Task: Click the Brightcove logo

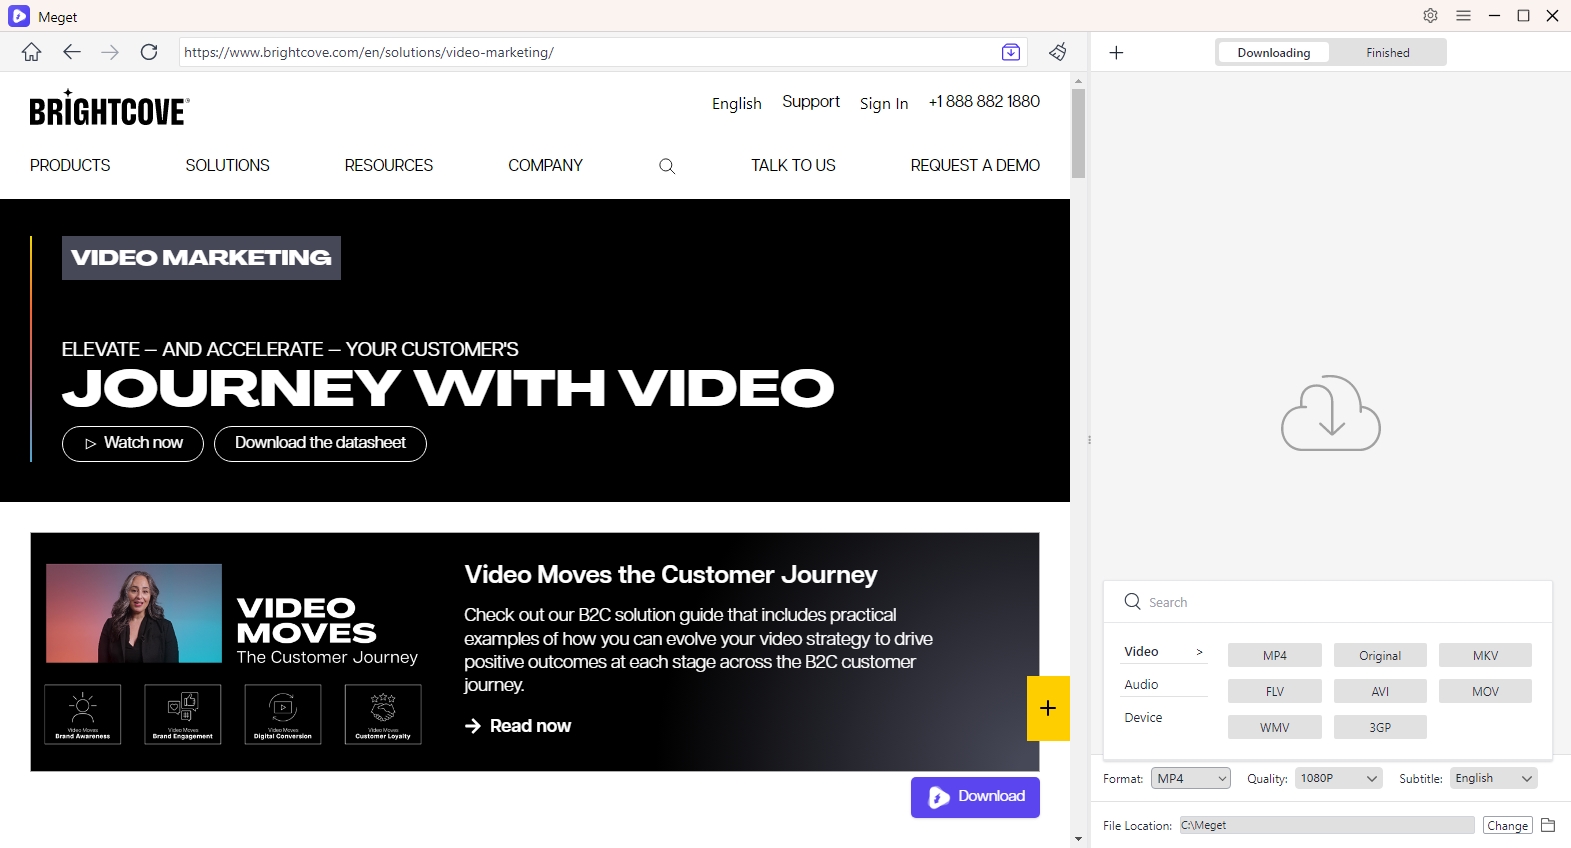Action: coord(109,108)
